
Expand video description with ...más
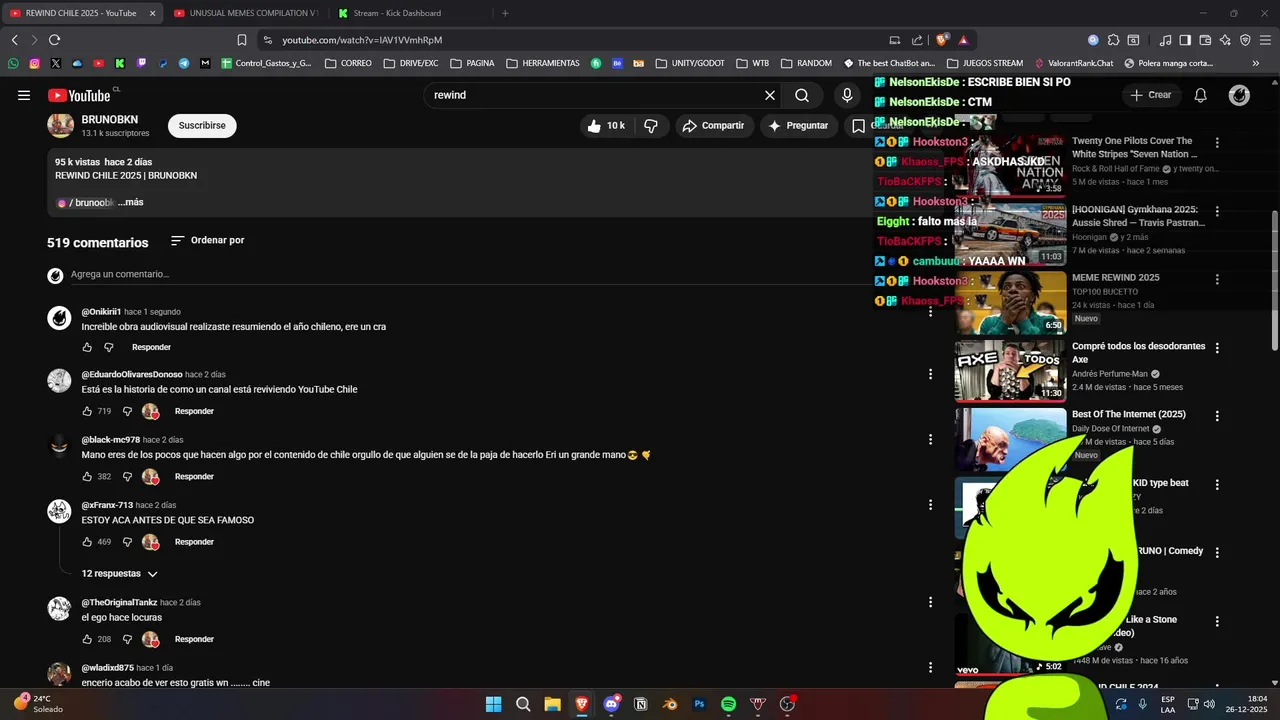point(130,202)
